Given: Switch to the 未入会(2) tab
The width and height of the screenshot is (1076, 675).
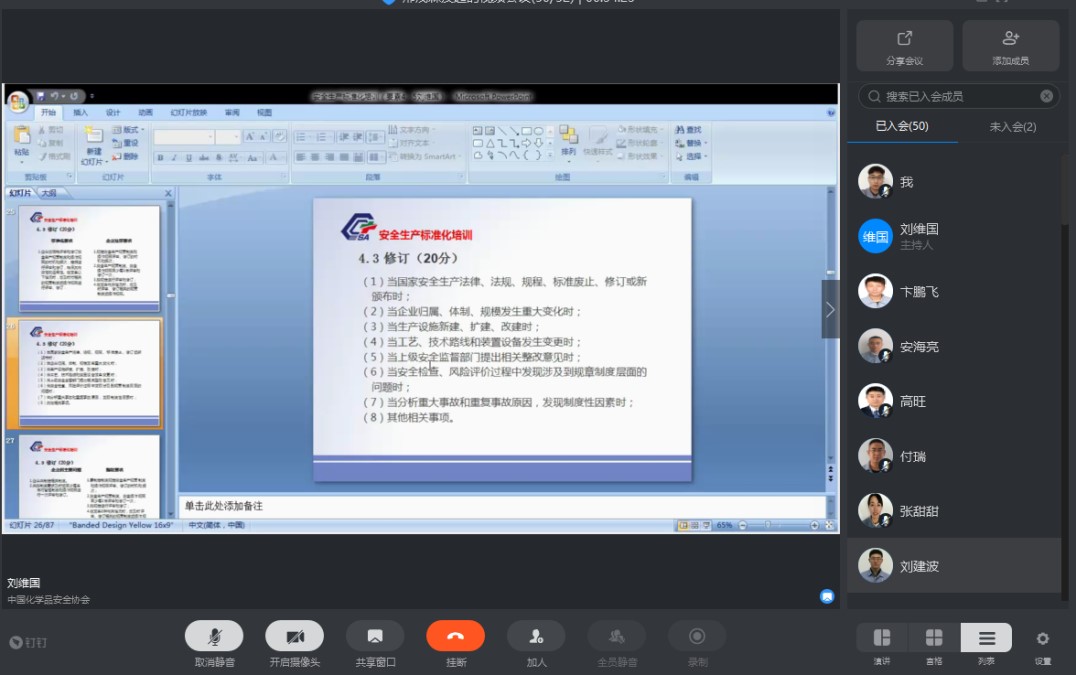Looking at the screenshot, I should click(1012, 127).
